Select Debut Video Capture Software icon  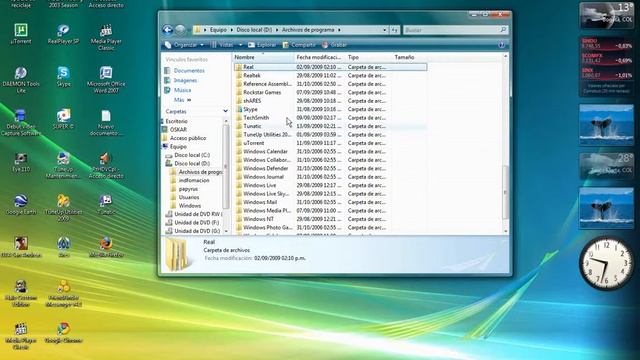(x=21, y=122)
